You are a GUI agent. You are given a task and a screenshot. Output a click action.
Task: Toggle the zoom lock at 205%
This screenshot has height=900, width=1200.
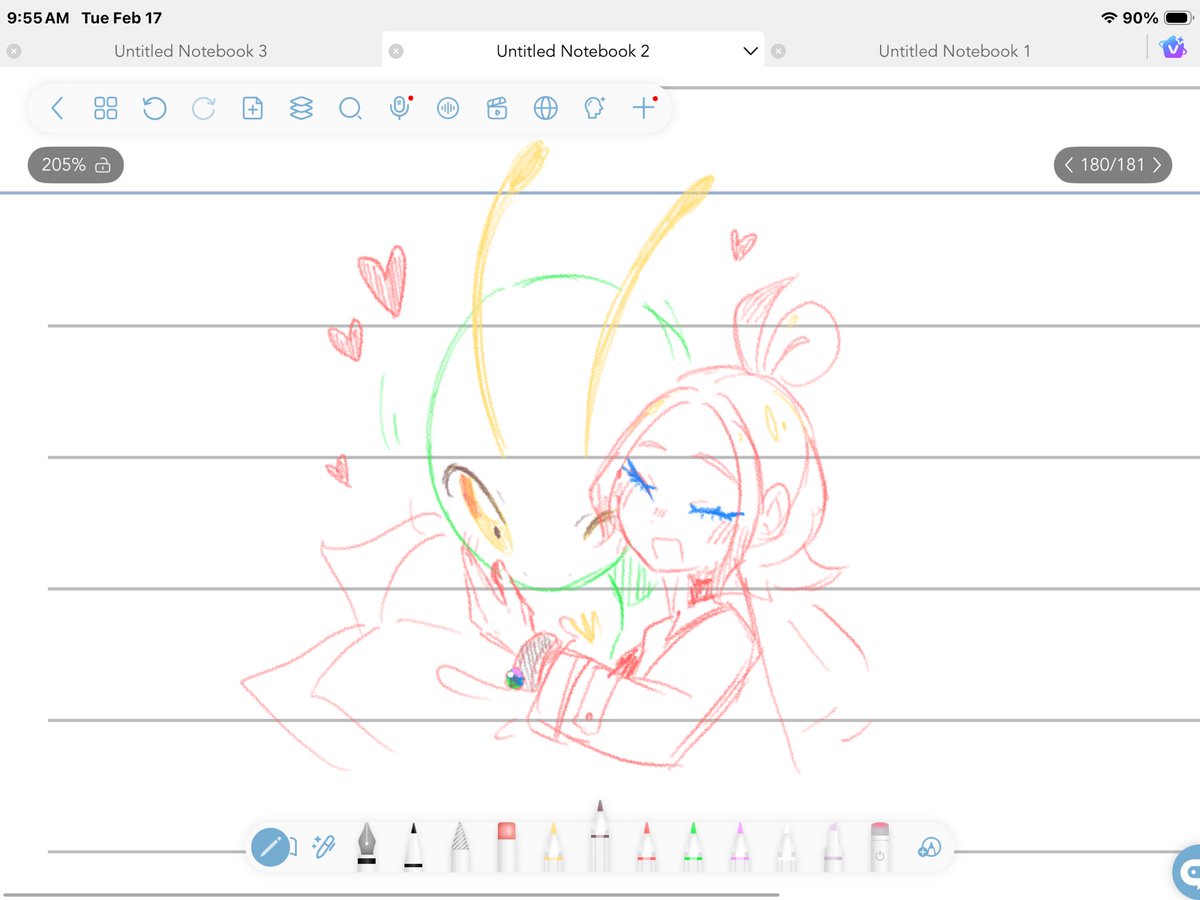point(102,166)
